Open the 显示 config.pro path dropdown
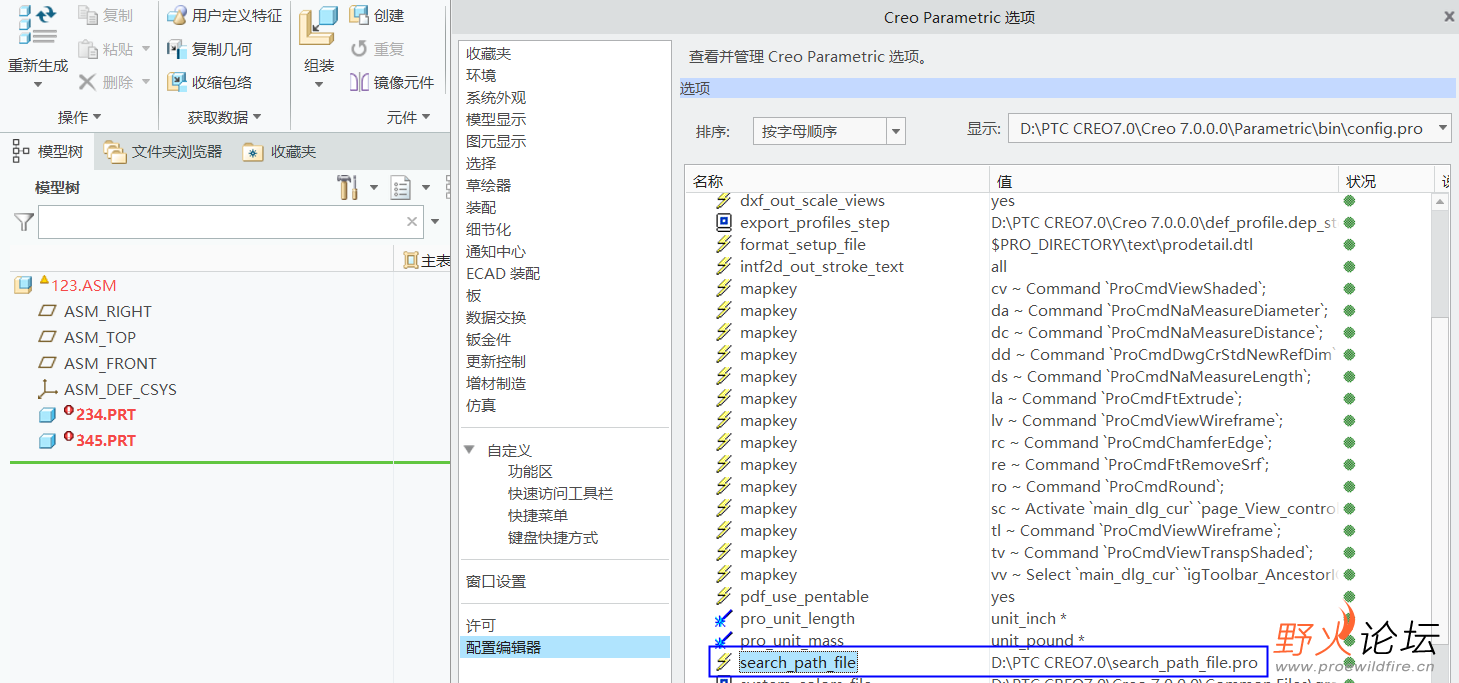Viewport: 1459px width, 683px height. pyautogui.click(x=1442, y=128)
